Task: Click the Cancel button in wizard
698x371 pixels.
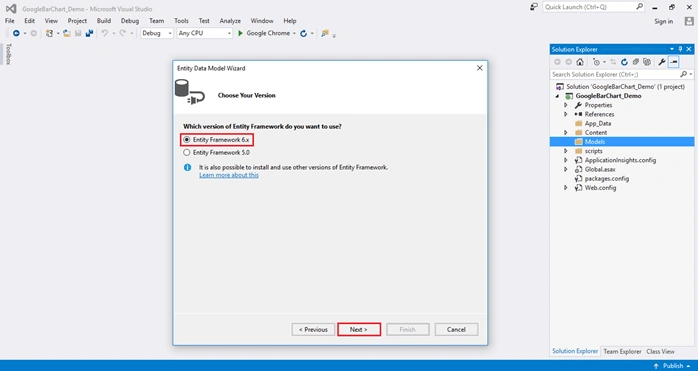Action: (456, 330)
